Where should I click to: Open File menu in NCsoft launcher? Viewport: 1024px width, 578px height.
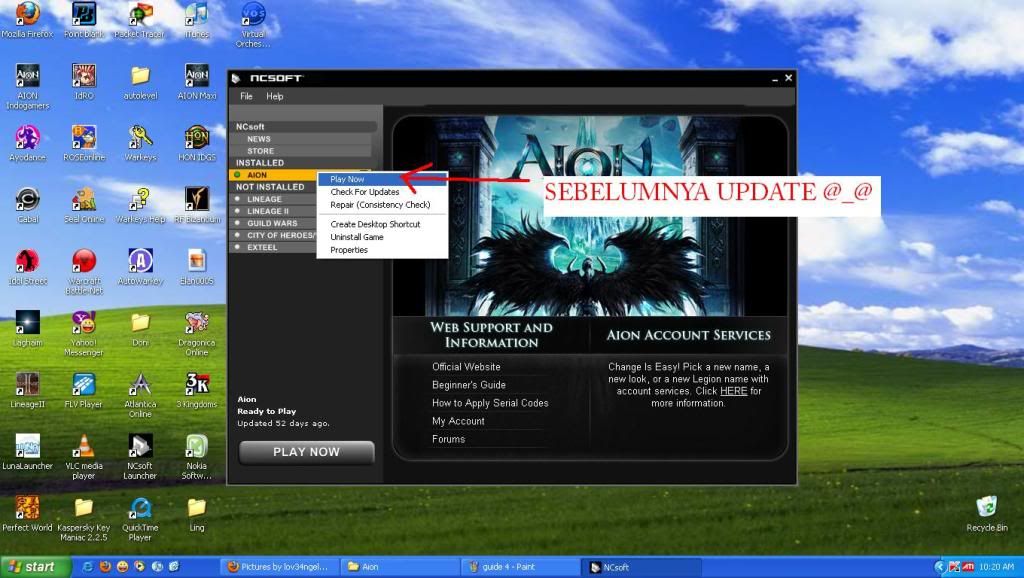pos(246,96)
